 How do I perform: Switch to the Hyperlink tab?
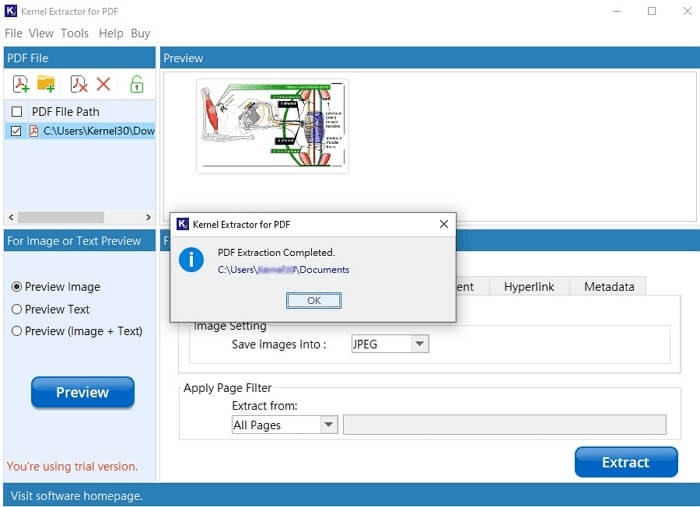529,287
